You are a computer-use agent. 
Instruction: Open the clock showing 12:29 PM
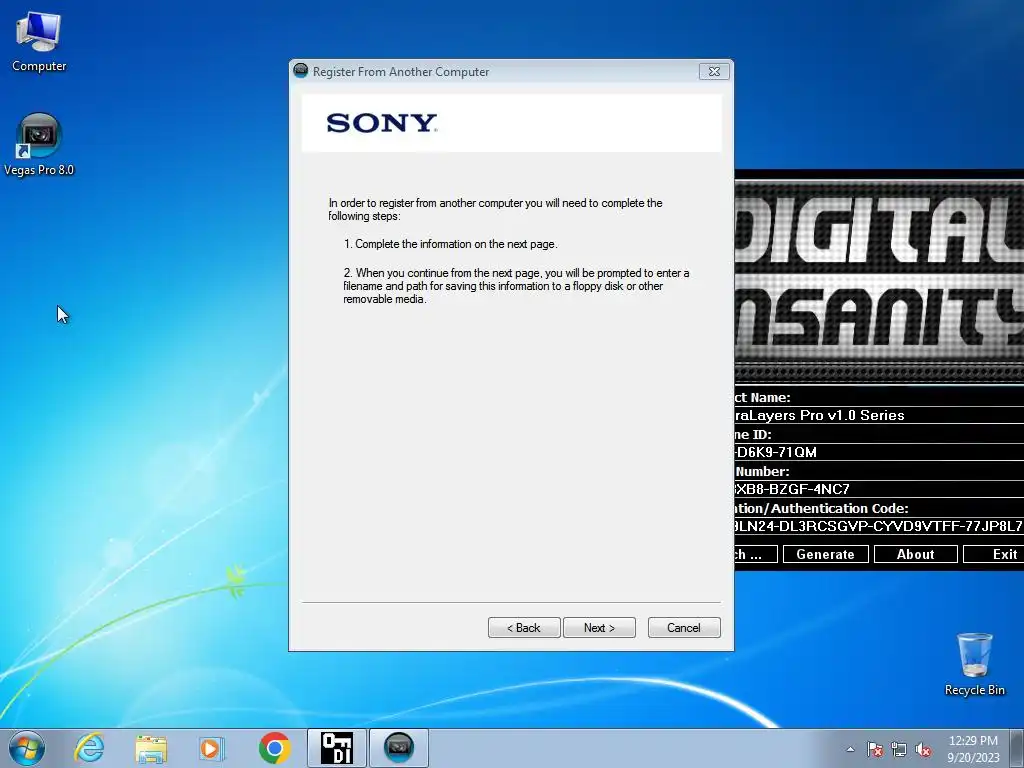click(x=973, y=741)
